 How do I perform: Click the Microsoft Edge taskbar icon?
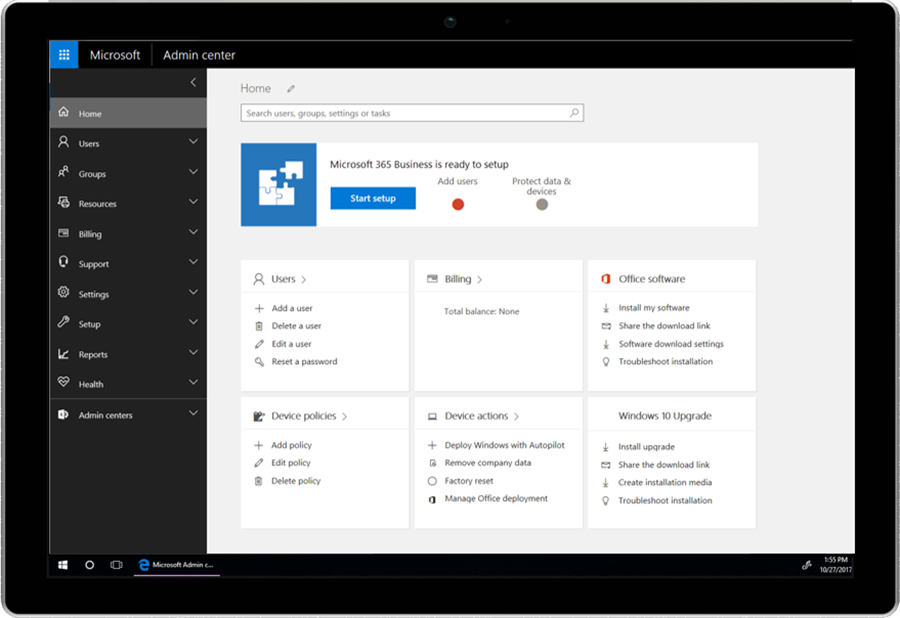click(143, 565)
